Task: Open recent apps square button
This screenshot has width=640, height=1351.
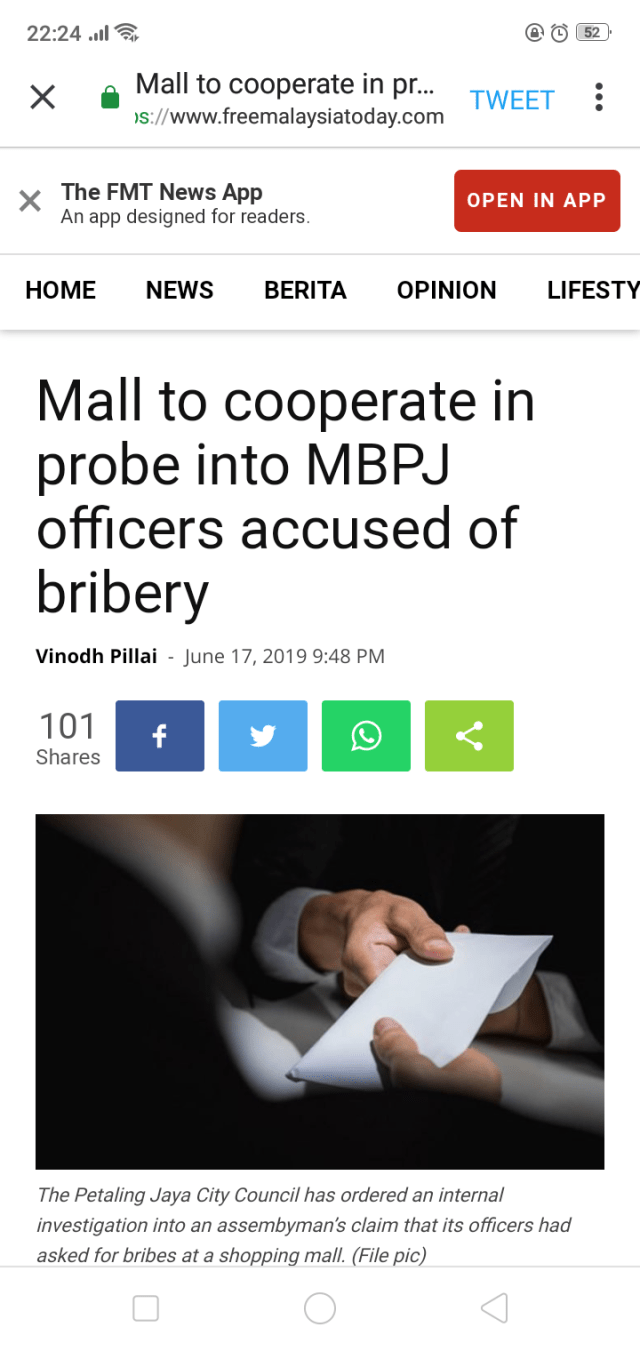Action: 146,1308
